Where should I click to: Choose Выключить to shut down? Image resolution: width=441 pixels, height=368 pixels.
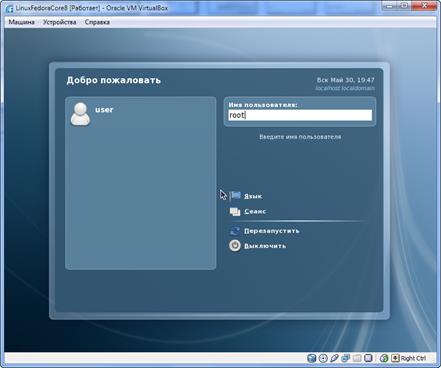pyautogui.click(x=265, y=246)
